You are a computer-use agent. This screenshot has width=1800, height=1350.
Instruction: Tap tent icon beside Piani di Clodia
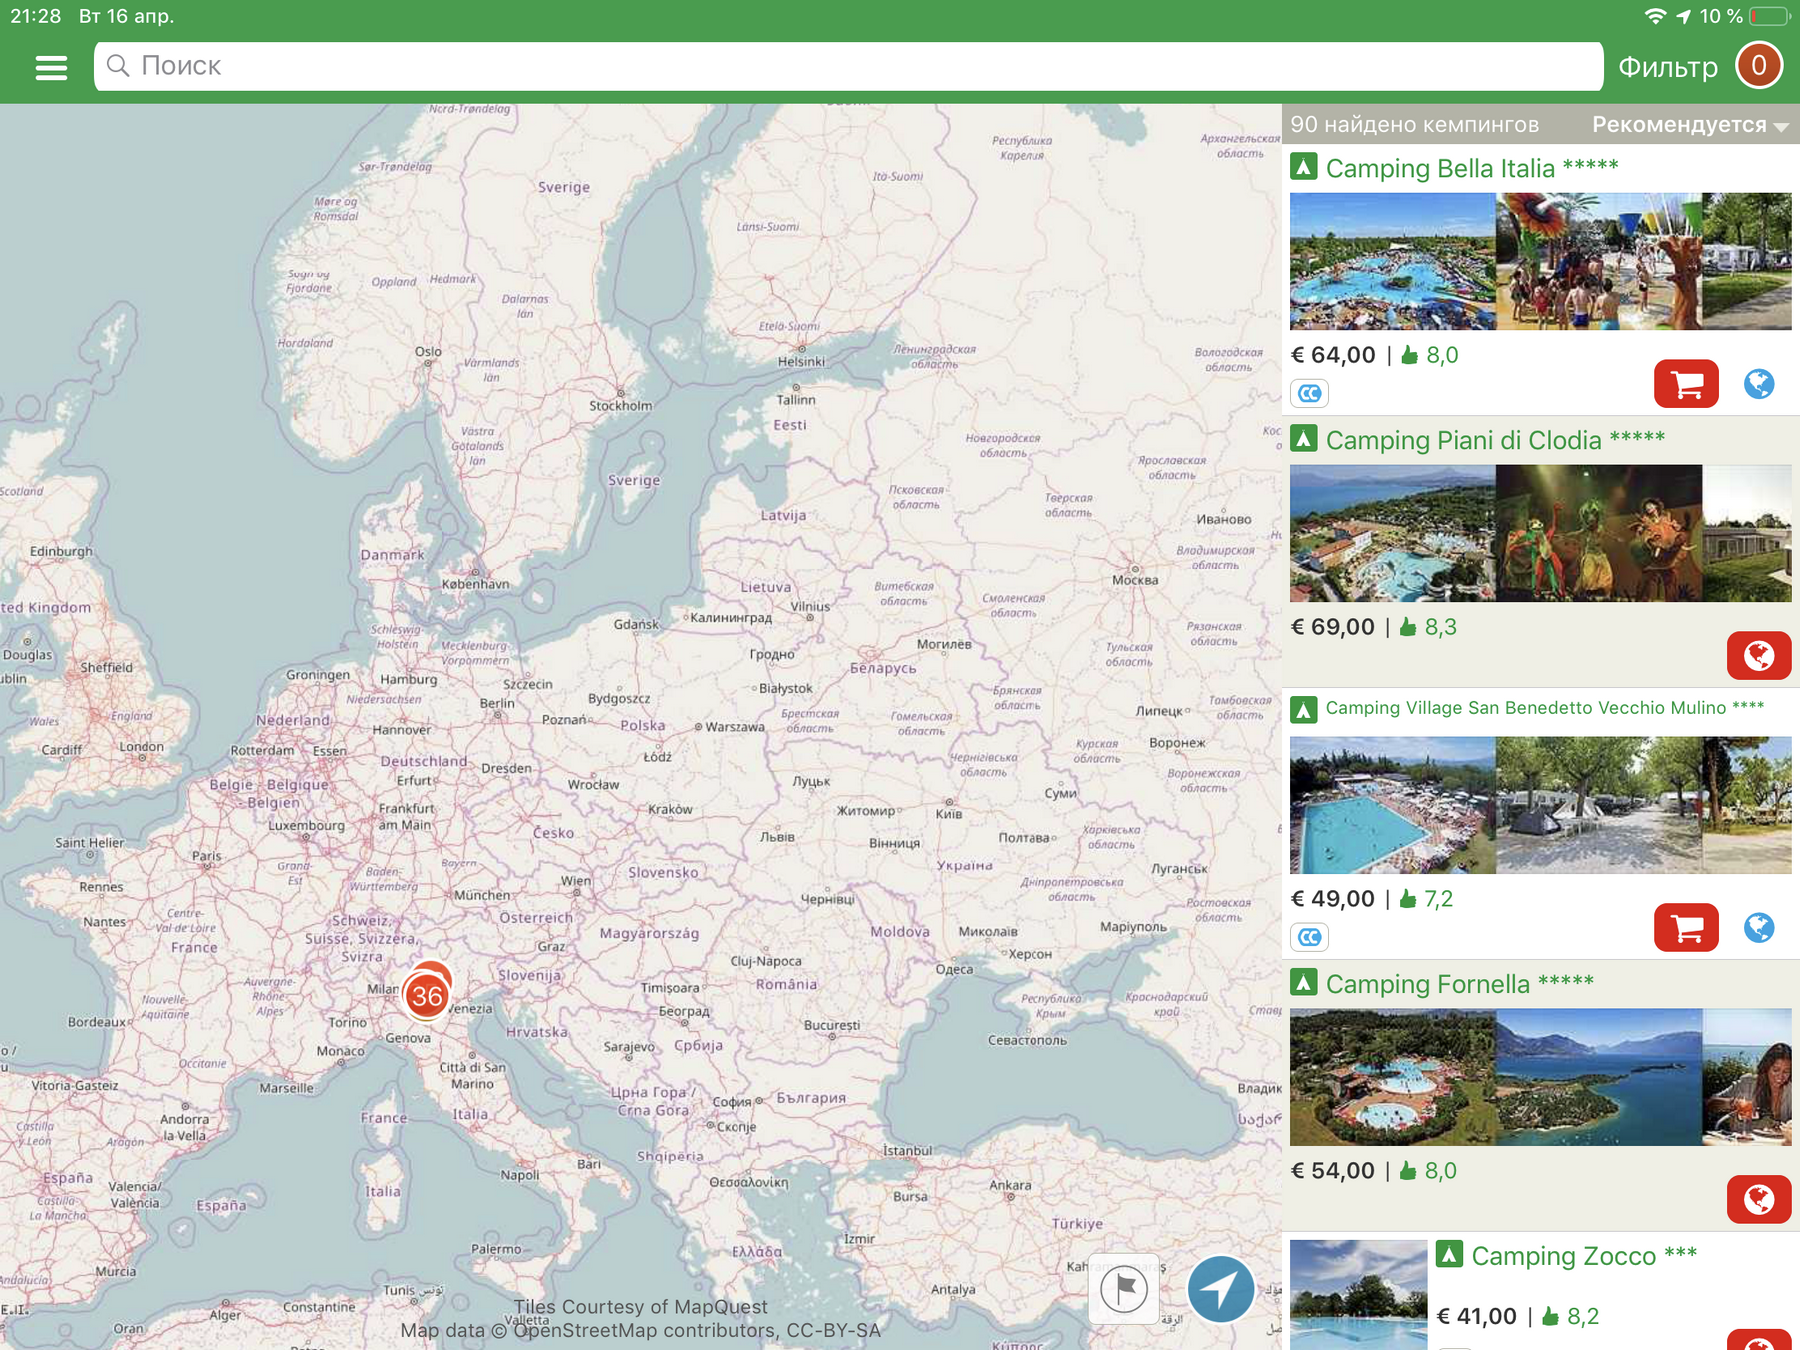click(1304, 438)
